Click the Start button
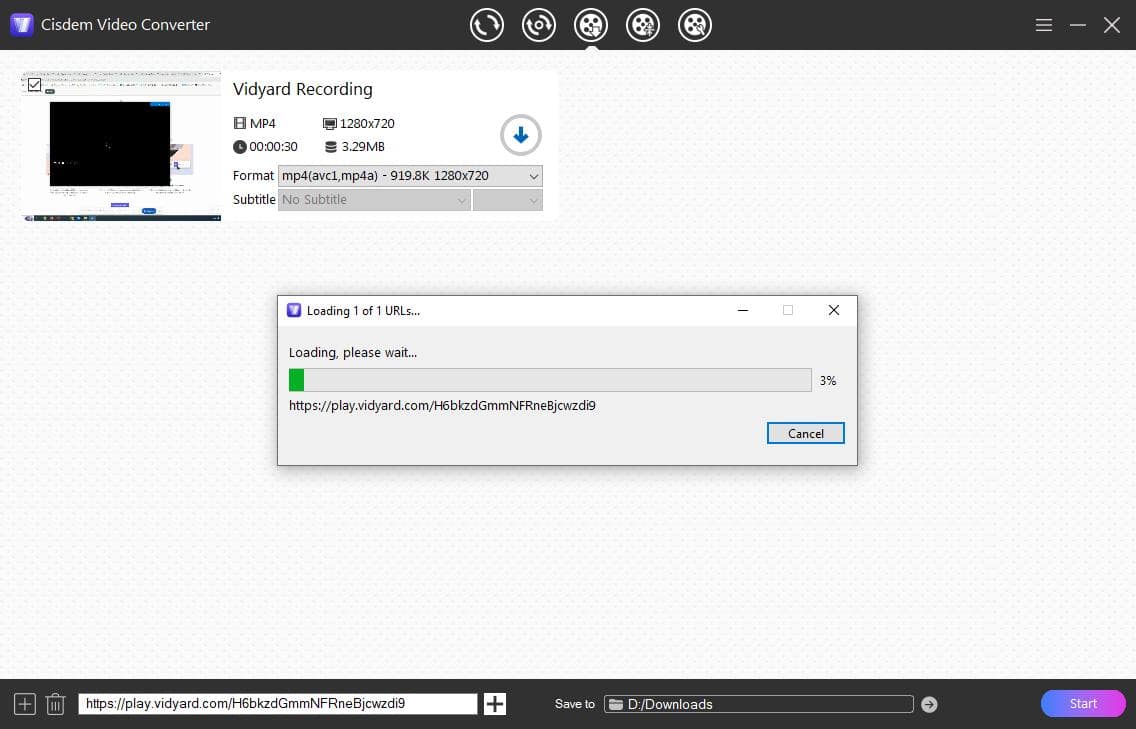 (x=1083, y=704)
